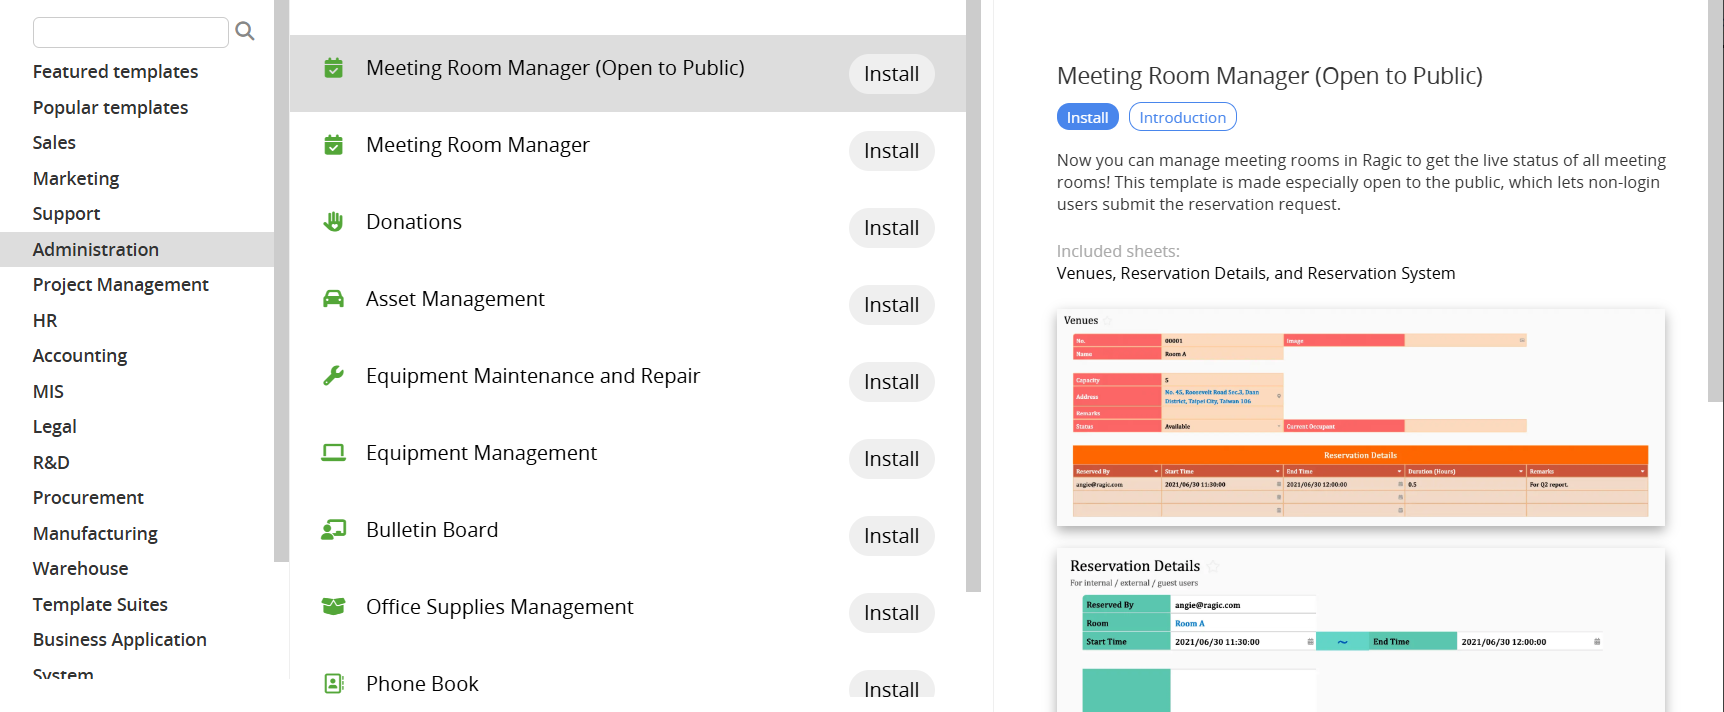This screenshot has width=1724, height=712.
Task: Focus the template search input field
Action: pyautogui.click(x=131, y=32)
